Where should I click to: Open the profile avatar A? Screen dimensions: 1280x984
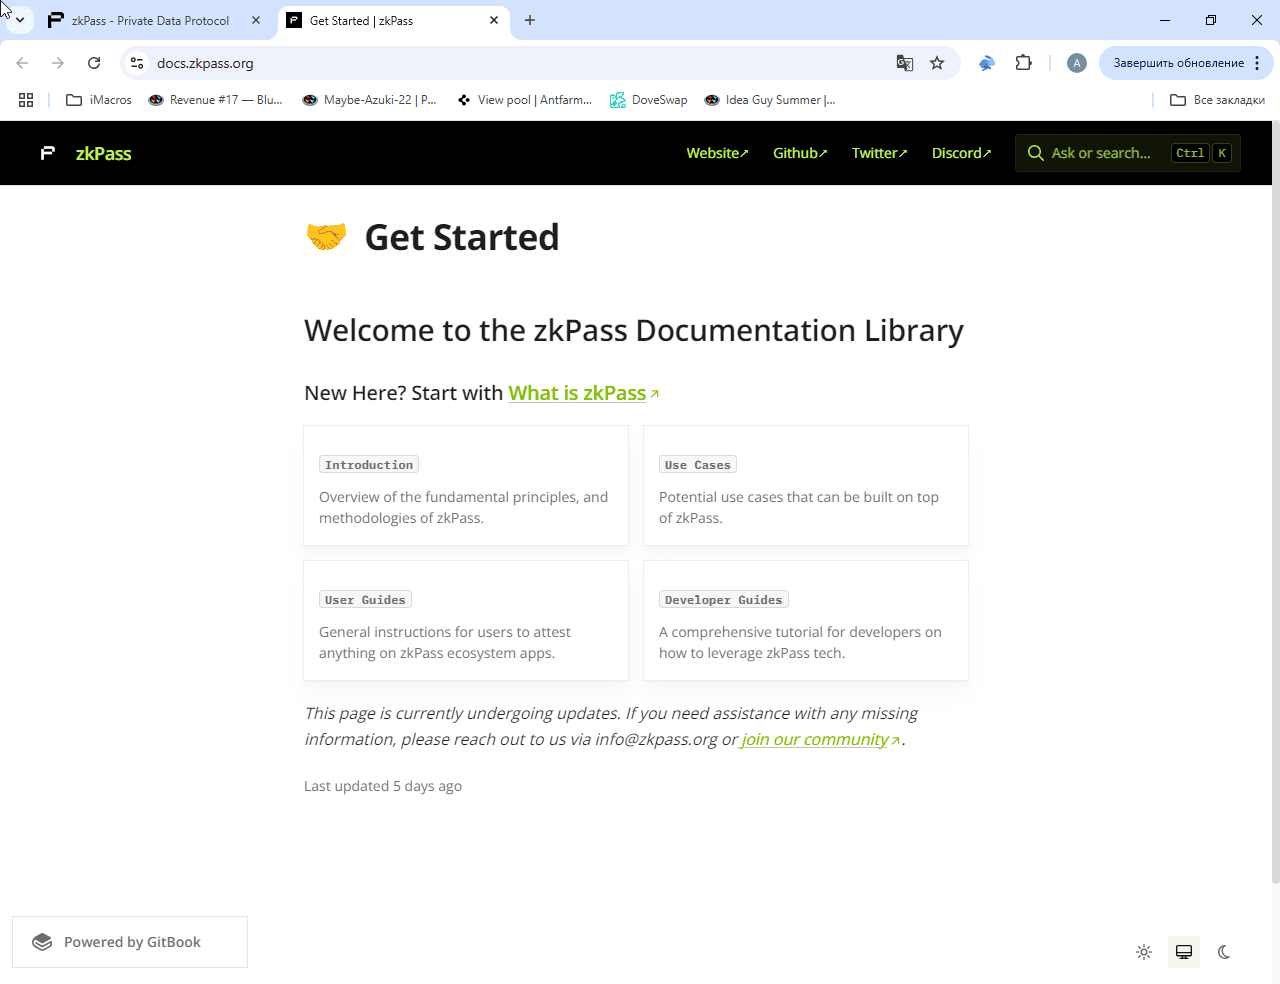(x=1077, y=63)
